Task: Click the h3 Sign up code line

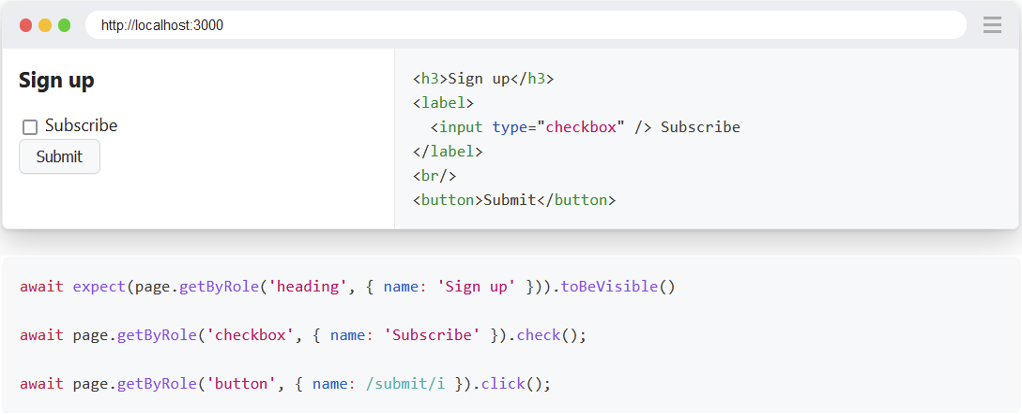Action: 483,79
